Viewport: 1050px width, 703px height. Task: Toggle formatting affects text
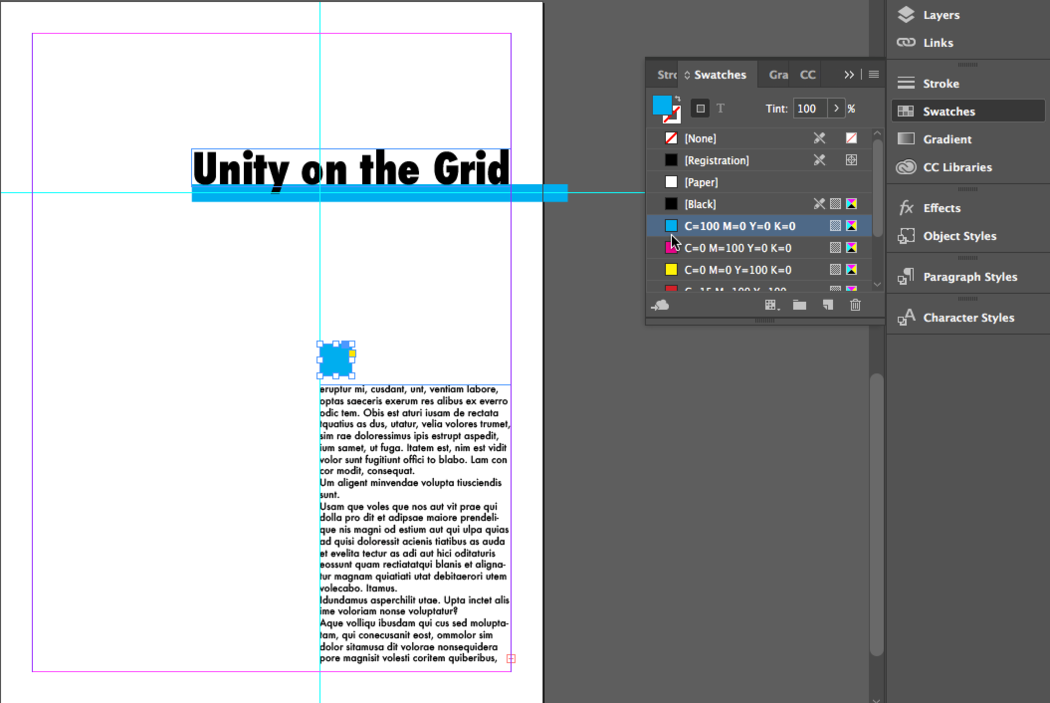coord(720,108)
